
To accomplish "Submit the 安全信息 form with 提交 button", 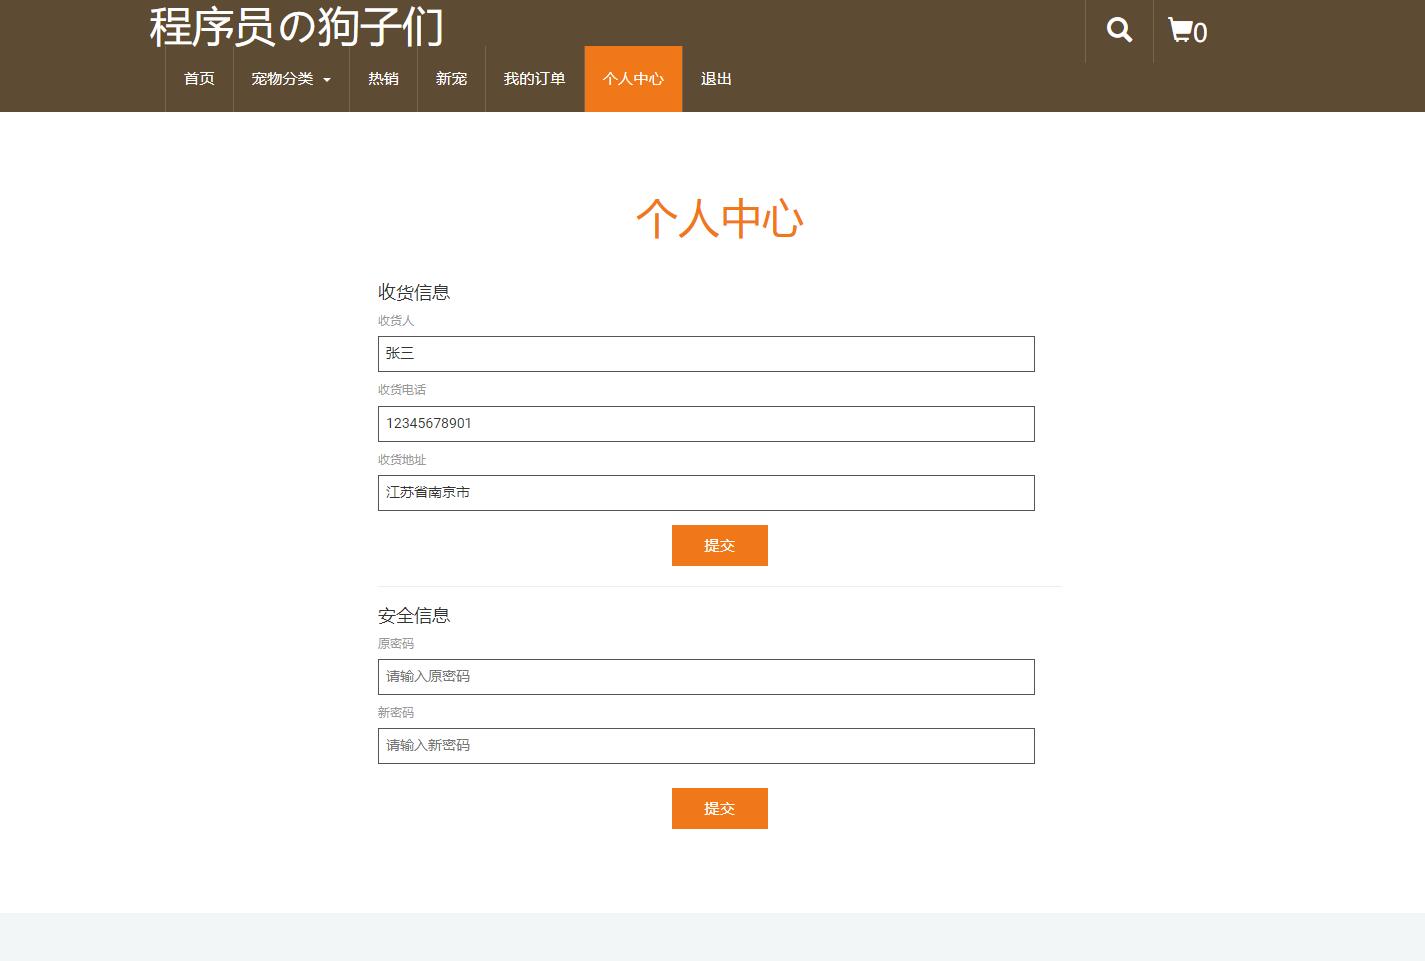I will tap(719, 808).
